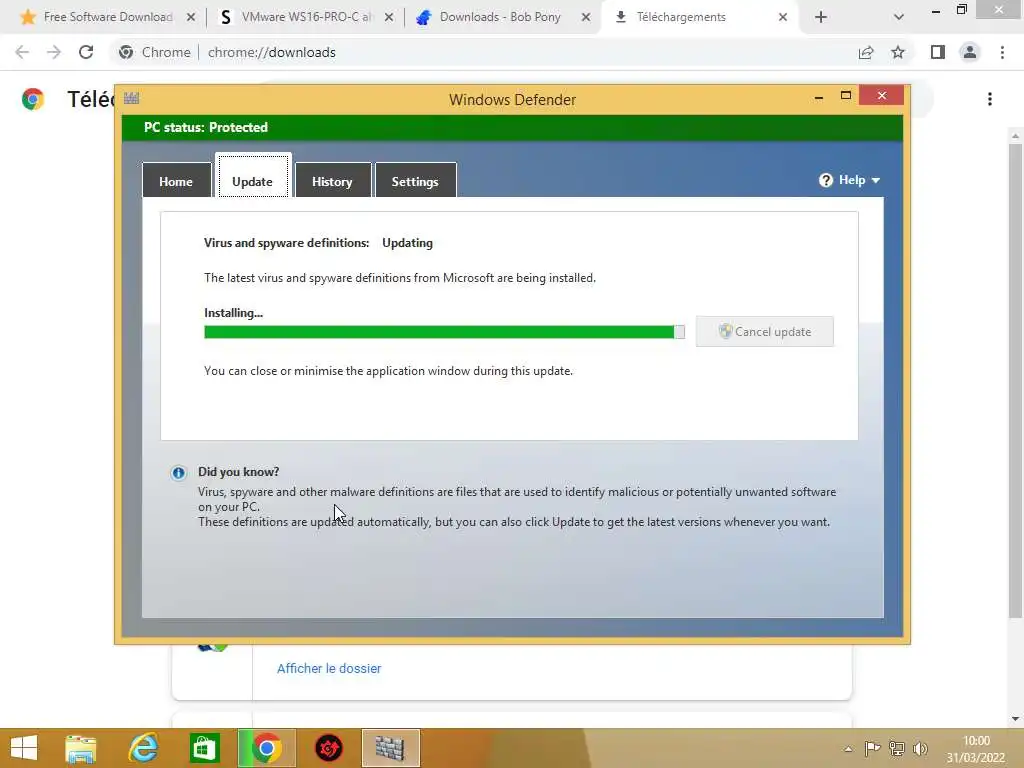Click the share page icon in Chrome

coord(866,52)
